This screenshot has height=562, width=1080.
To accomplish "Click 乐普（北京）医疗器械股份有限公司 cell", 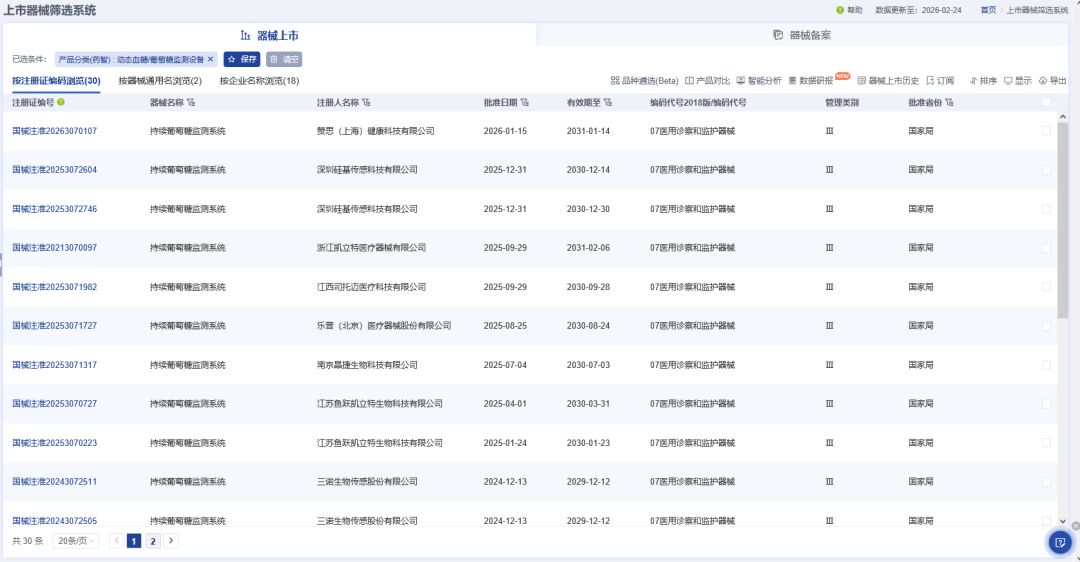I will [384, 325].
